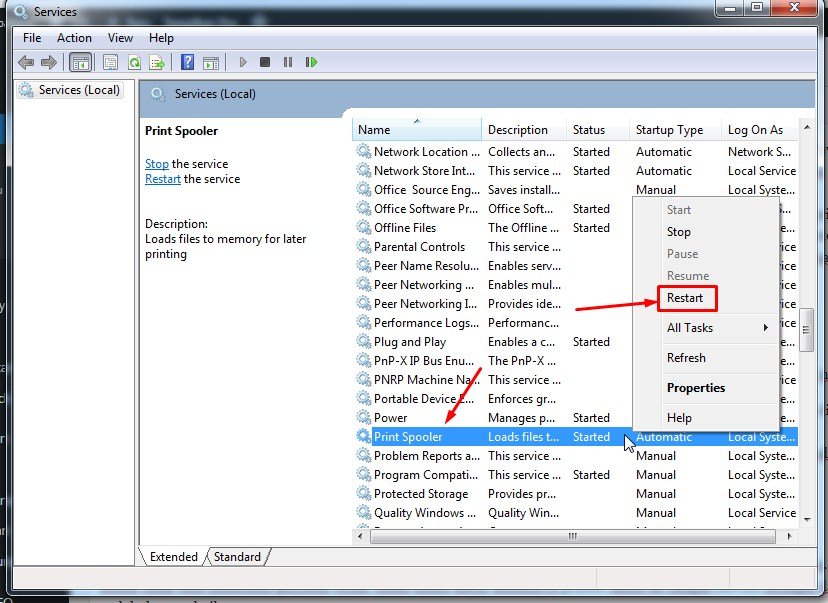Open the Help menu in menu bar
The image size is (828, 603).
(161, 38)
